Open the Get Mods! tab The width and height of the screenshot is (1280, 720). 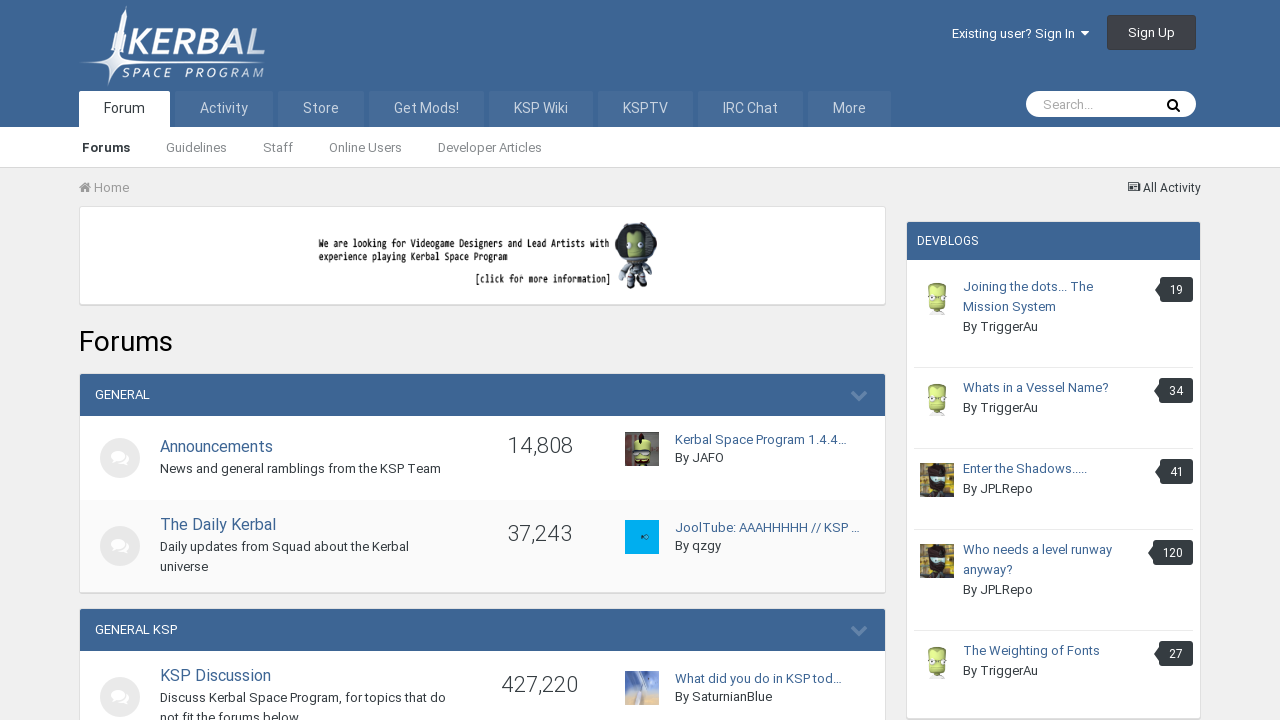pyautogui.click(x=426, y=109)
